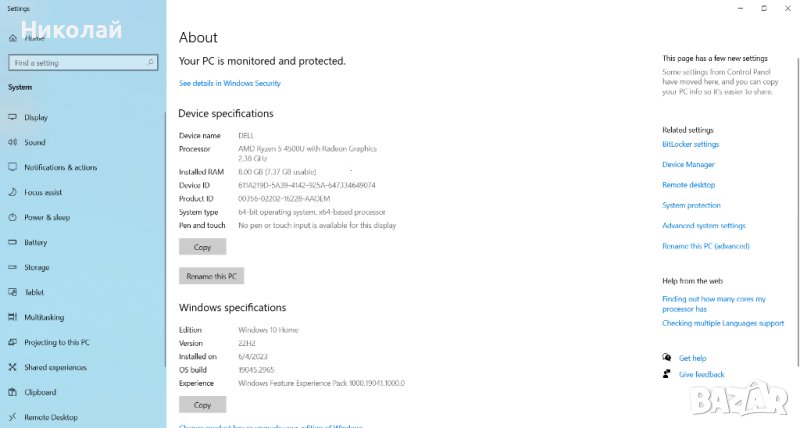The image size is (800, 428).
Task: Click the Get help icon
Action: [667, 357]
